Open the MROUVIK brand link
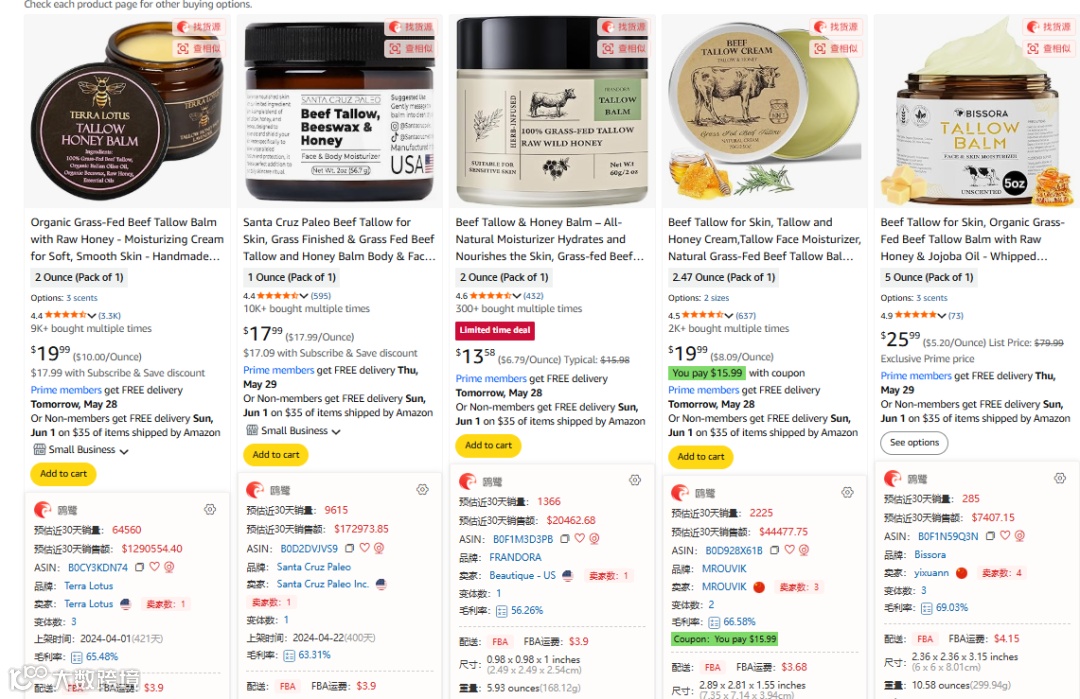The height and width of the screenshot is (699, 1080). [724, 569]
